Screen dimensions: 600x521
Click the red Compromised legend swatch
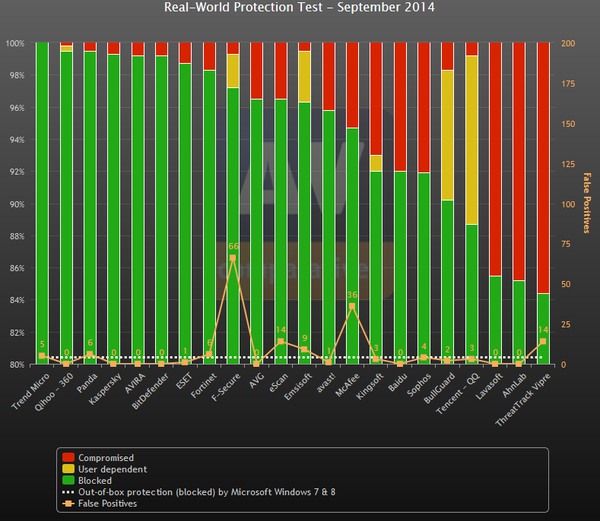(x=68, y=458)
